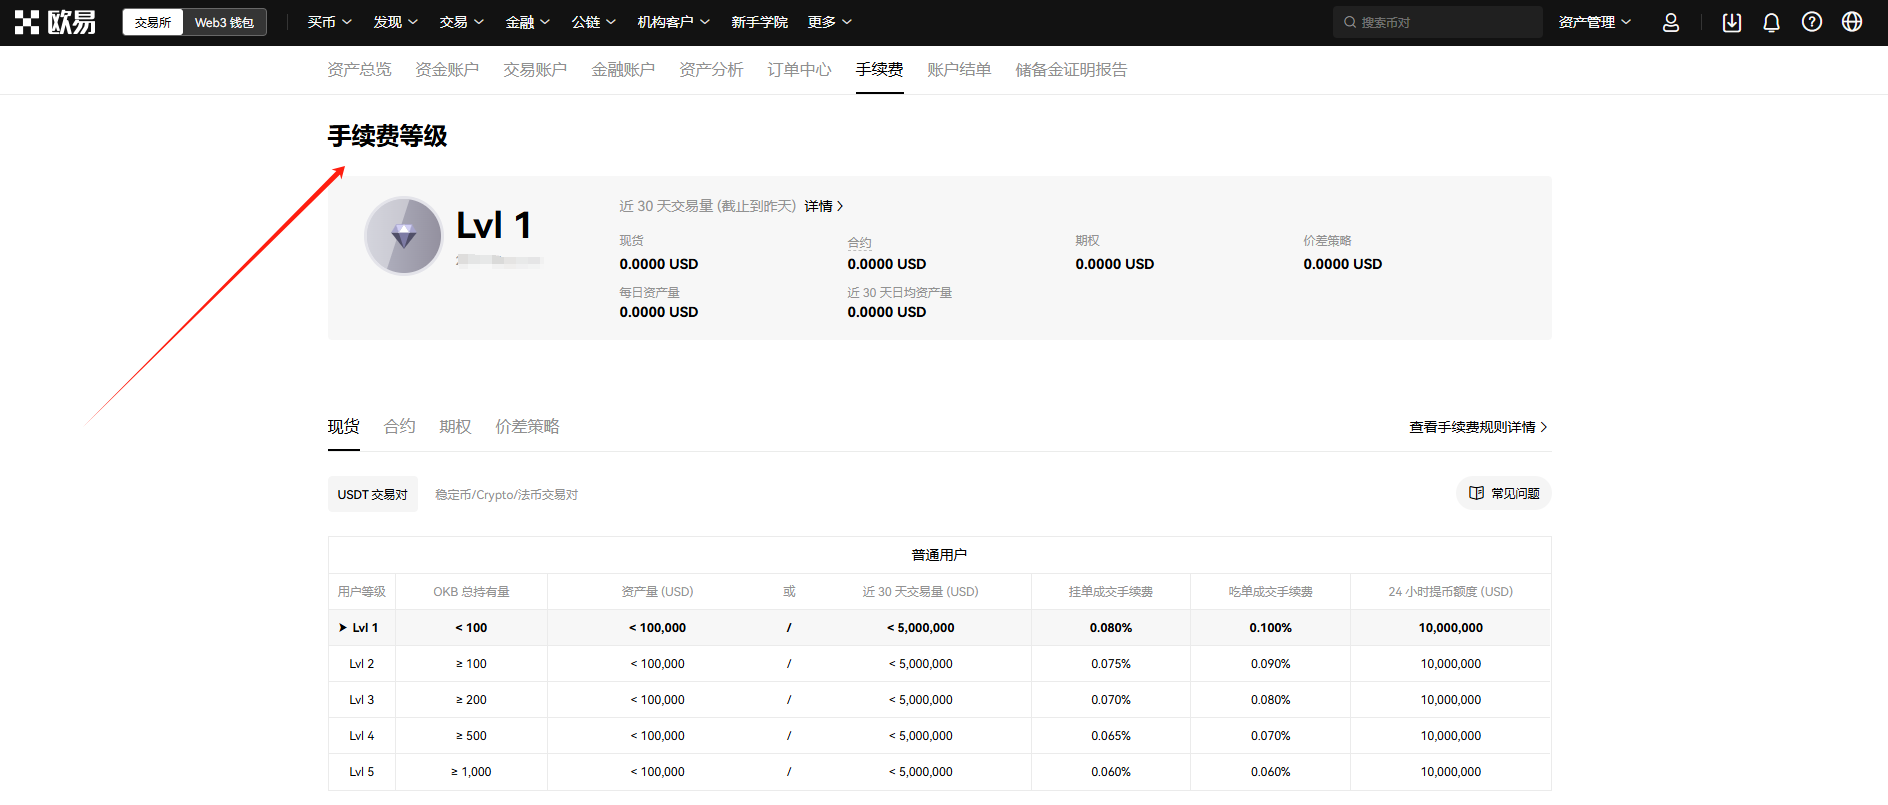
Task: Open the user profile icon
Action: point(1670,22)
